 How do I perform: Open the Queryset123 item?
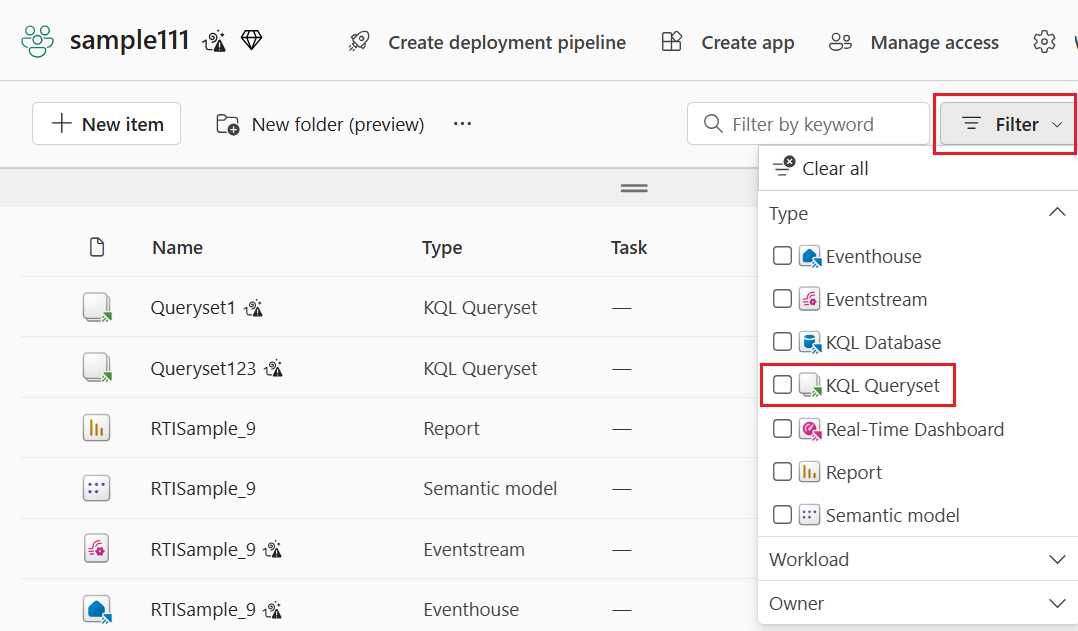point(203,368)
